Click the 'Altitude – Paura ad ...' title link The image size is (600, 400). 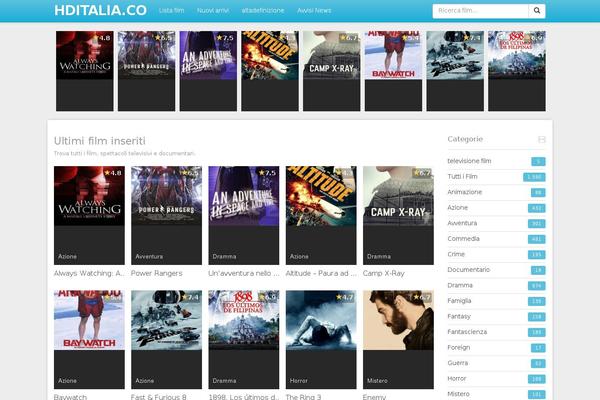(321, 273)
